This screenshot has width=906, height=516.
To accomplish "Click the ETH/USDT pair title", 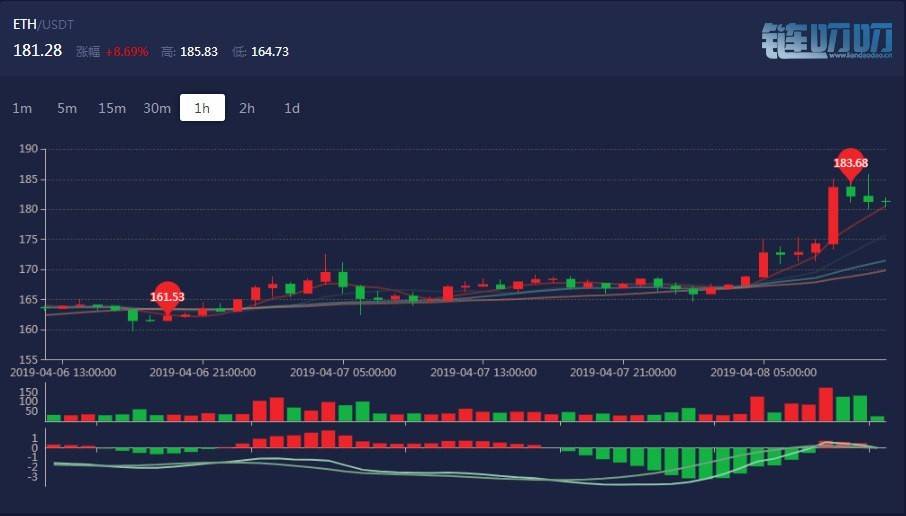I will coord(43,24).
